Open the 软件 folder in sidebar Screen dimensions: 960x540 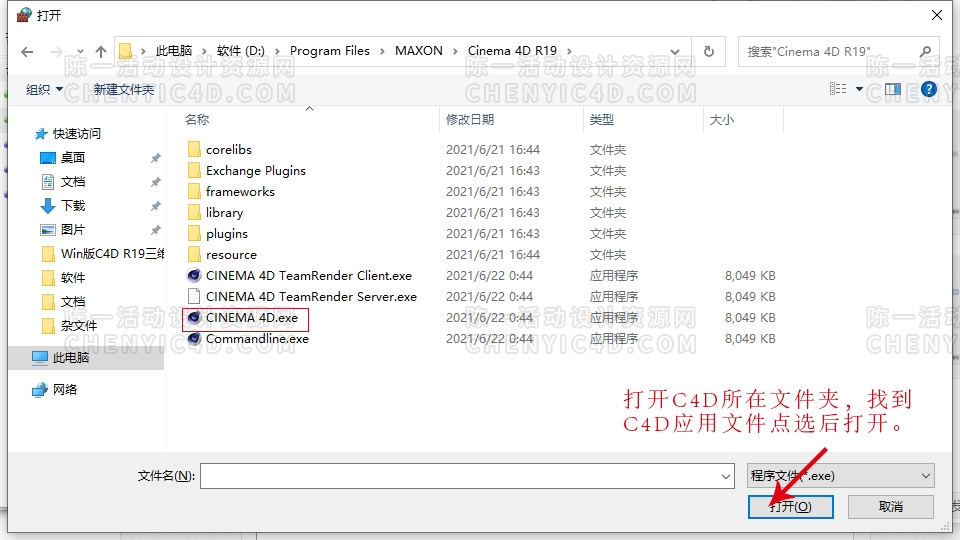(x=73, y=278)
